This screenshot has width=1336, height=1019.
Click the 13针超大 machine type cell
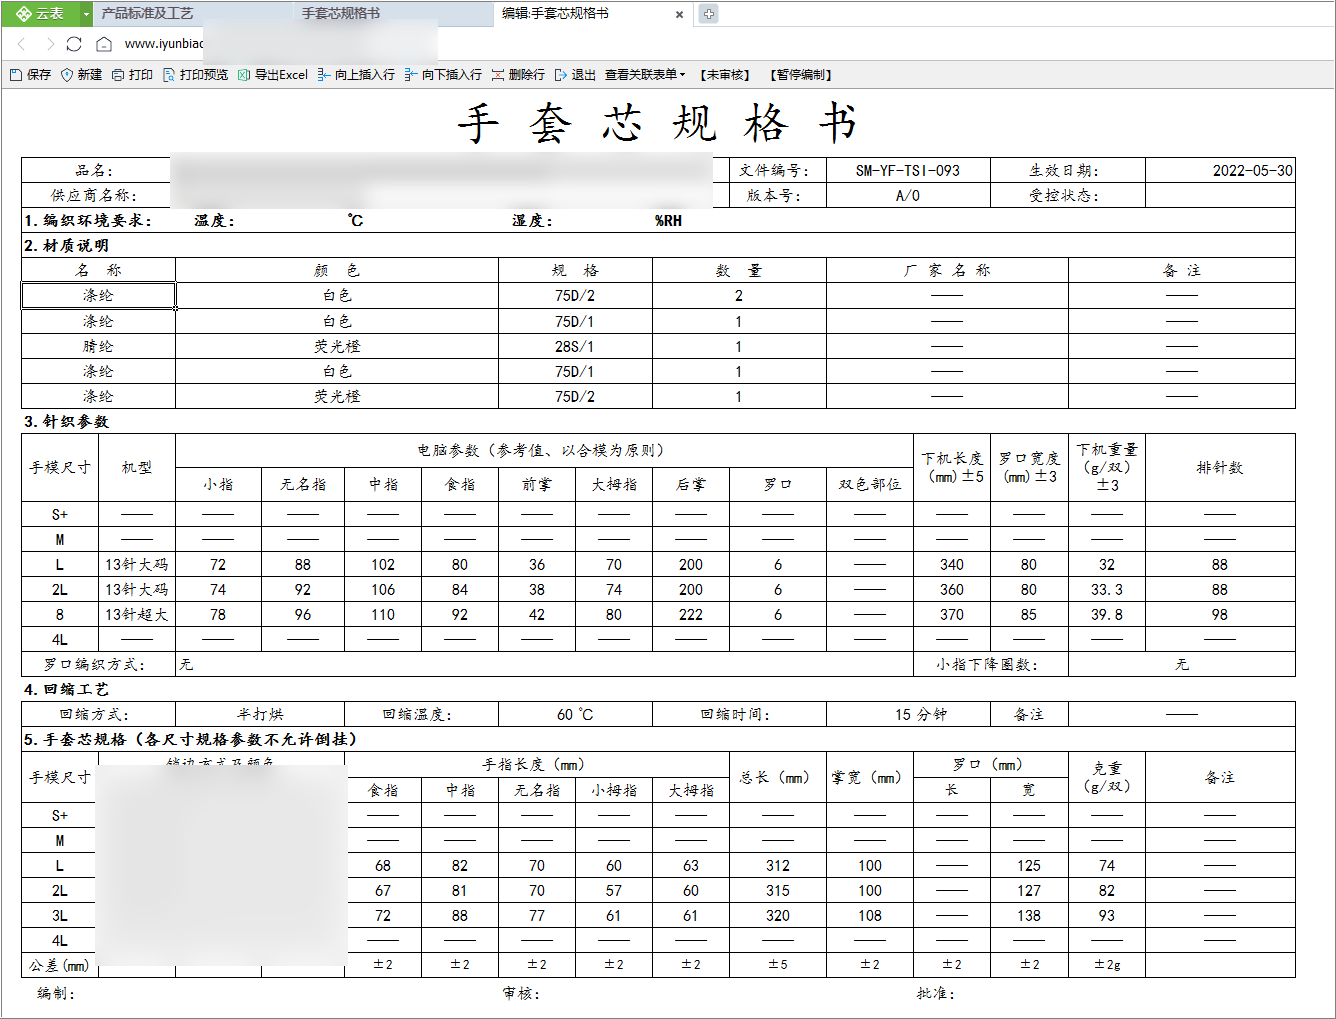pos(137,615)
